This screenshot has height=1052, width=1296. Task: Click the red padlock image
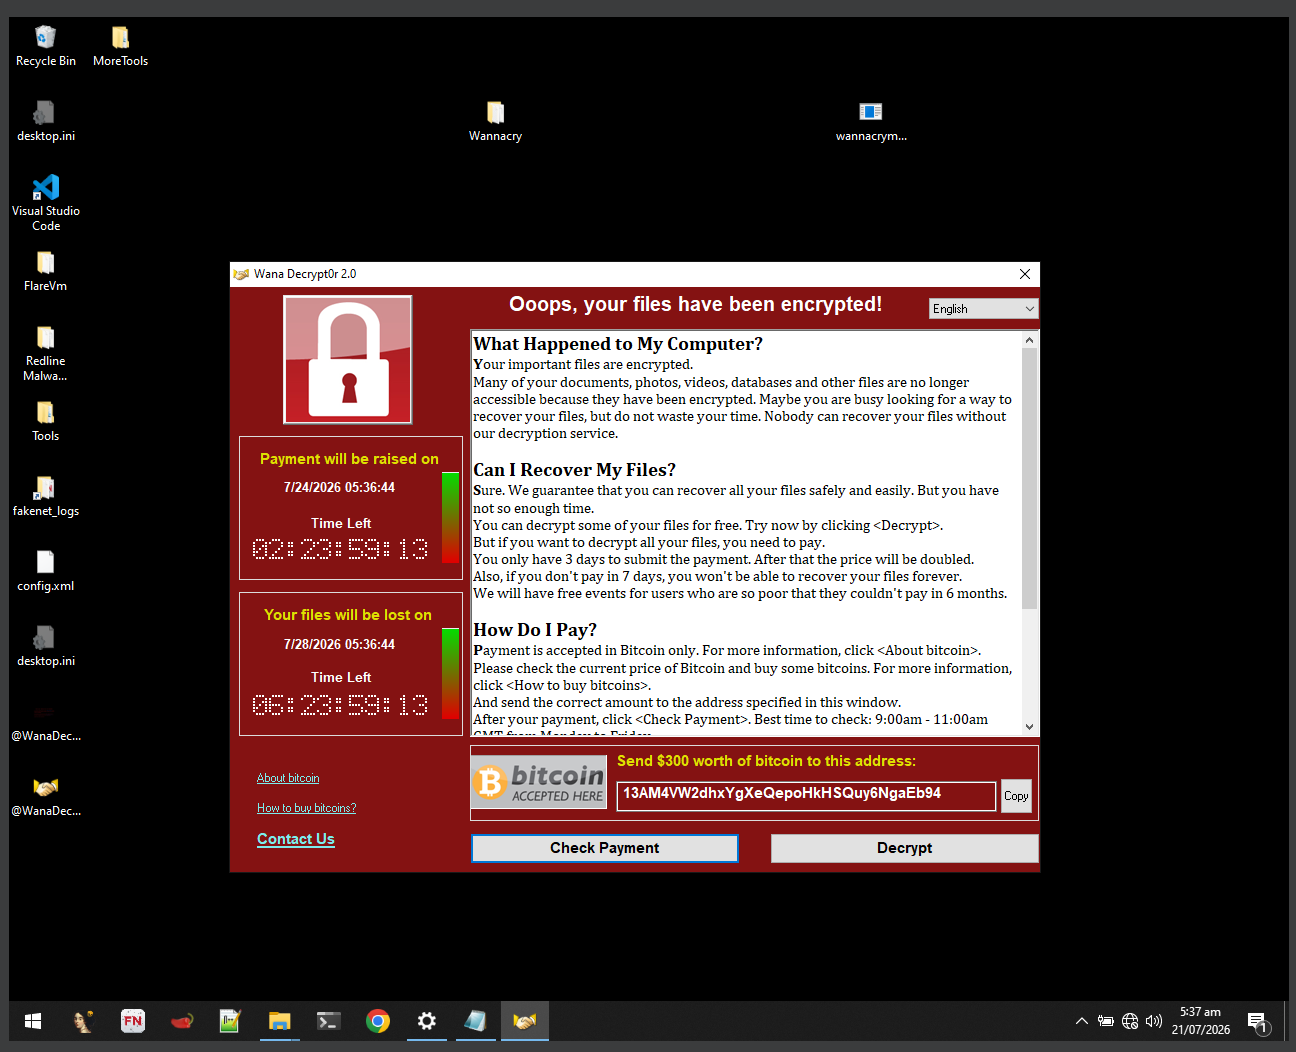point(348,360)
